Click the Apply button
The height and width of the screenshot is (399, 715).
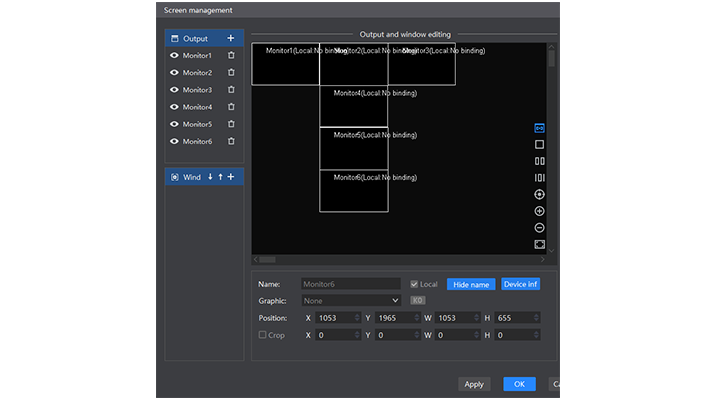474,384
